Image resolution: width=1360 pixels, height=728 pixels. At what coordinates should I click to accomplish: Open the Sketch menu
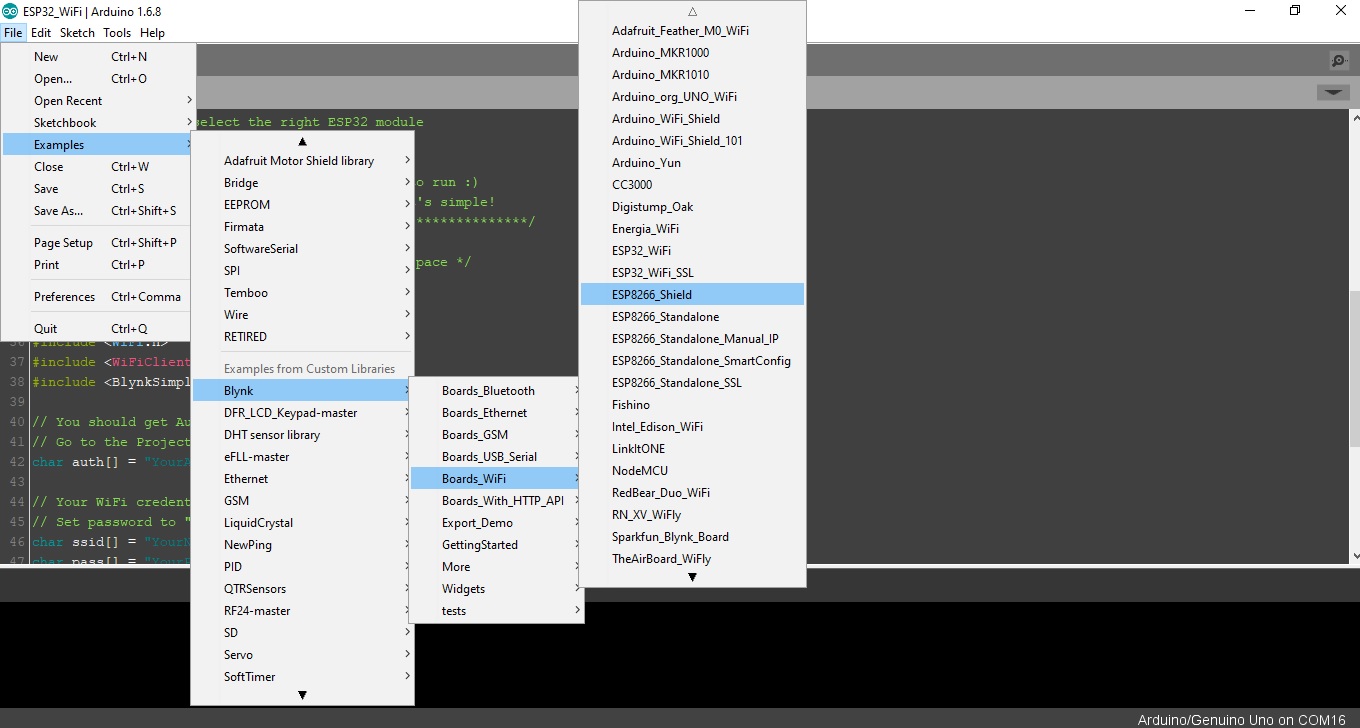[x=77, y=33]
